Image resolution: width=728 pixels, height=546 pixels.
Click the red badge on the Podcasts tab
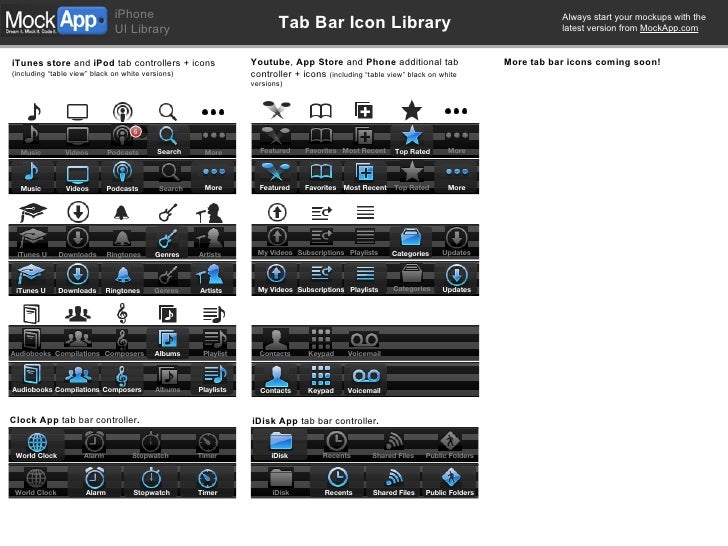pyautogui.click(x=136, y=132)
